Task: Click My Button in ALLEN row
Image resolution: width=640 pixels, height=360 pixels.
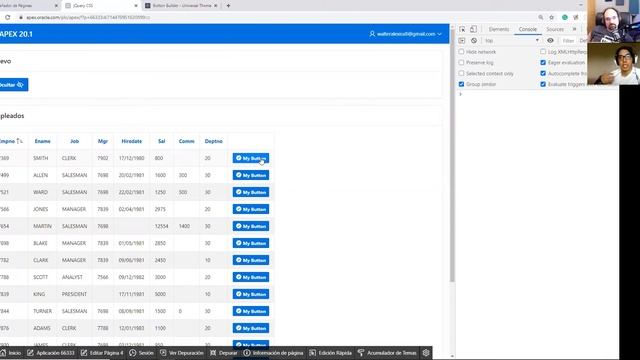Action: [251, 175]
